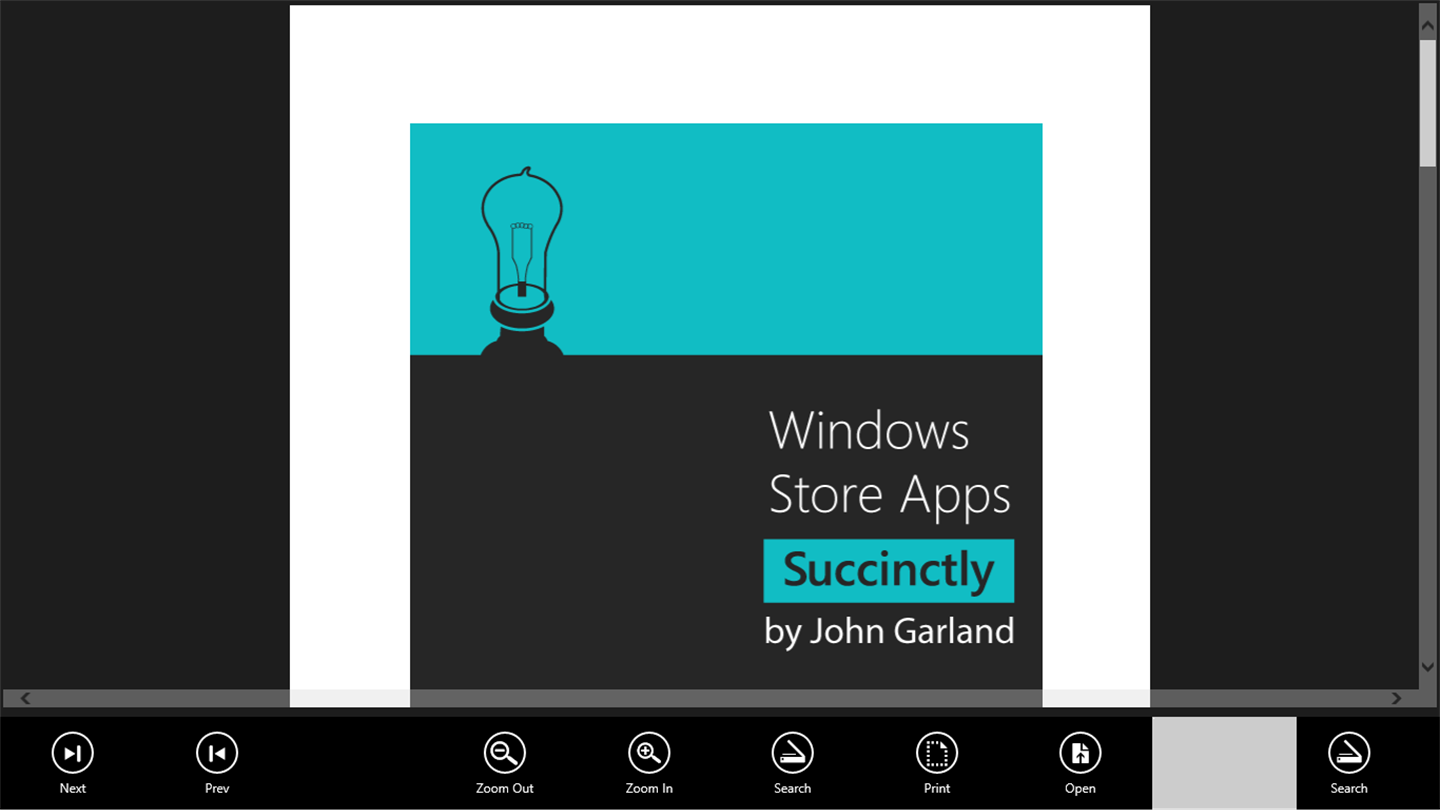
Task: Click the "Succinctly" title on the cover
Action: point(889,571)
